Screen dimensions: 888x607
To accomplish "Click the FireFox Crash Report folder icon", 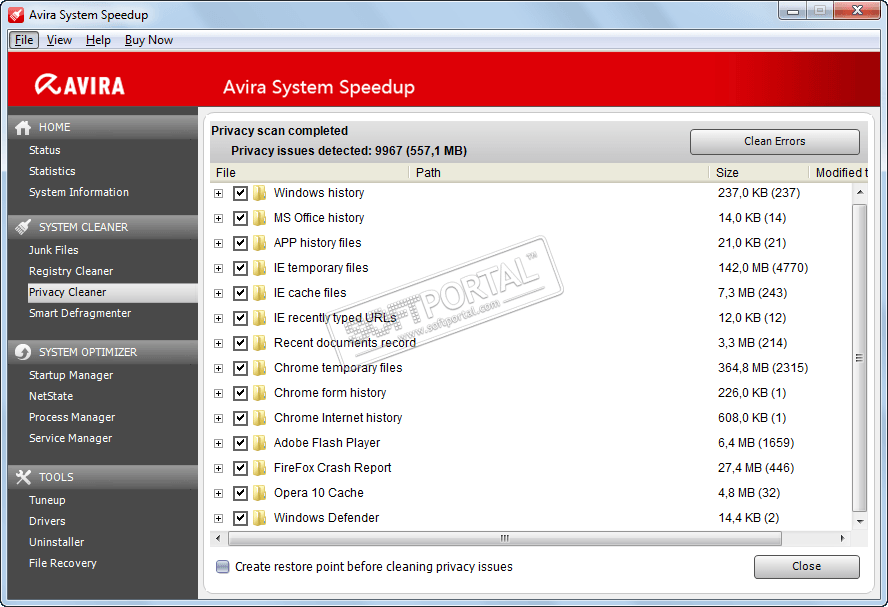I will pos(259,468).
